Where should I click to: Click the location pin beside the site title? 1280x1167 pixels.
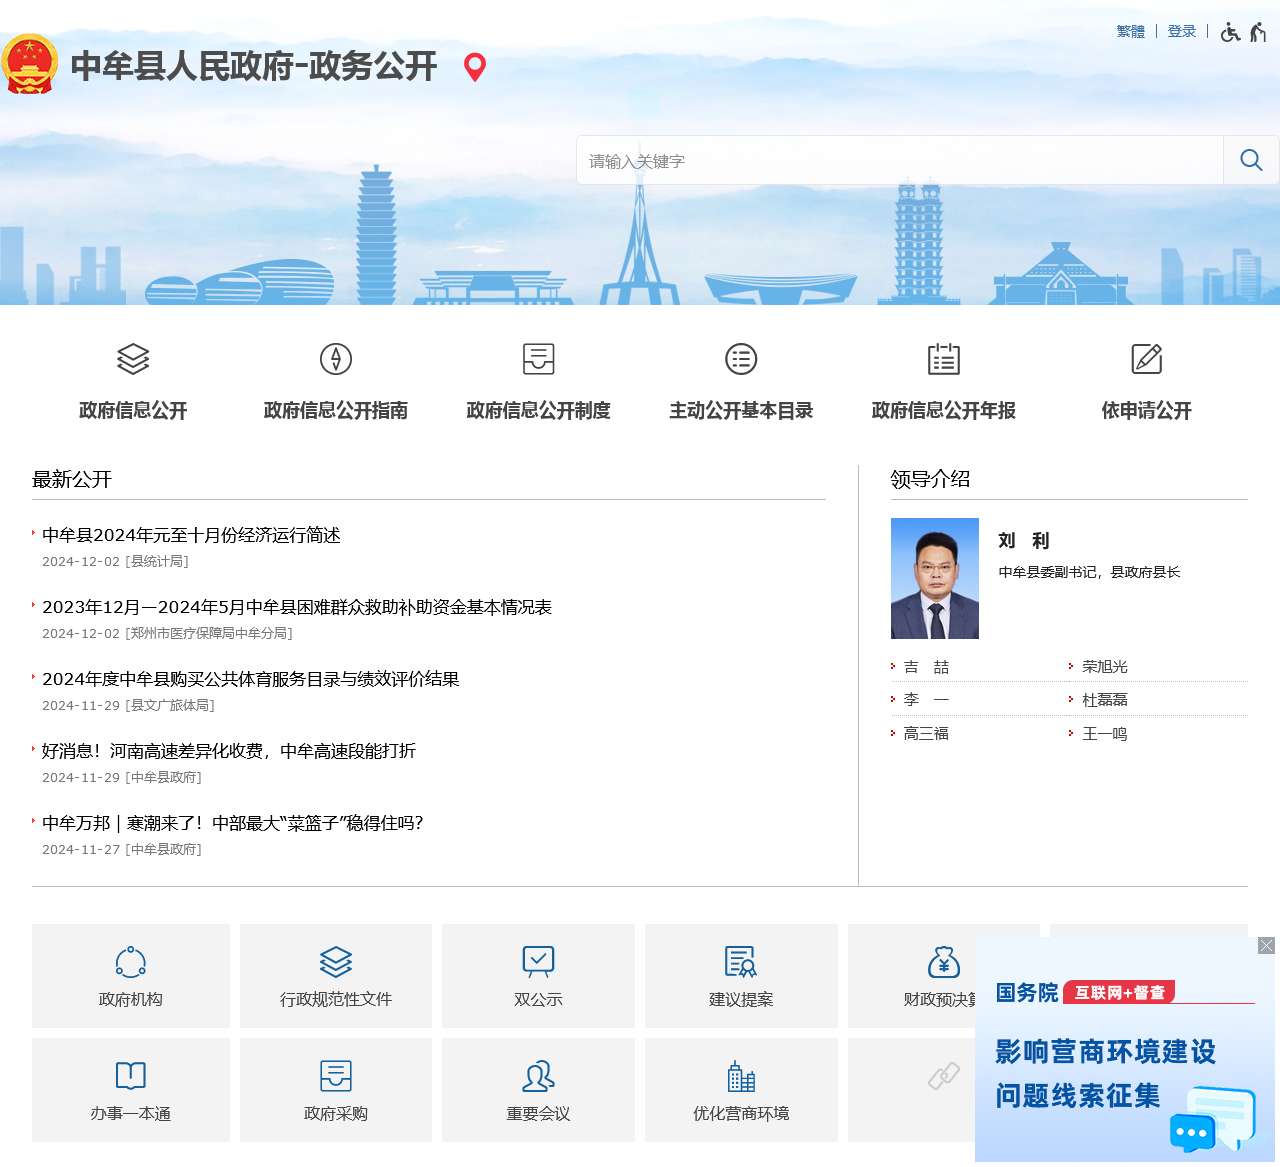click(x=474, y=67)
